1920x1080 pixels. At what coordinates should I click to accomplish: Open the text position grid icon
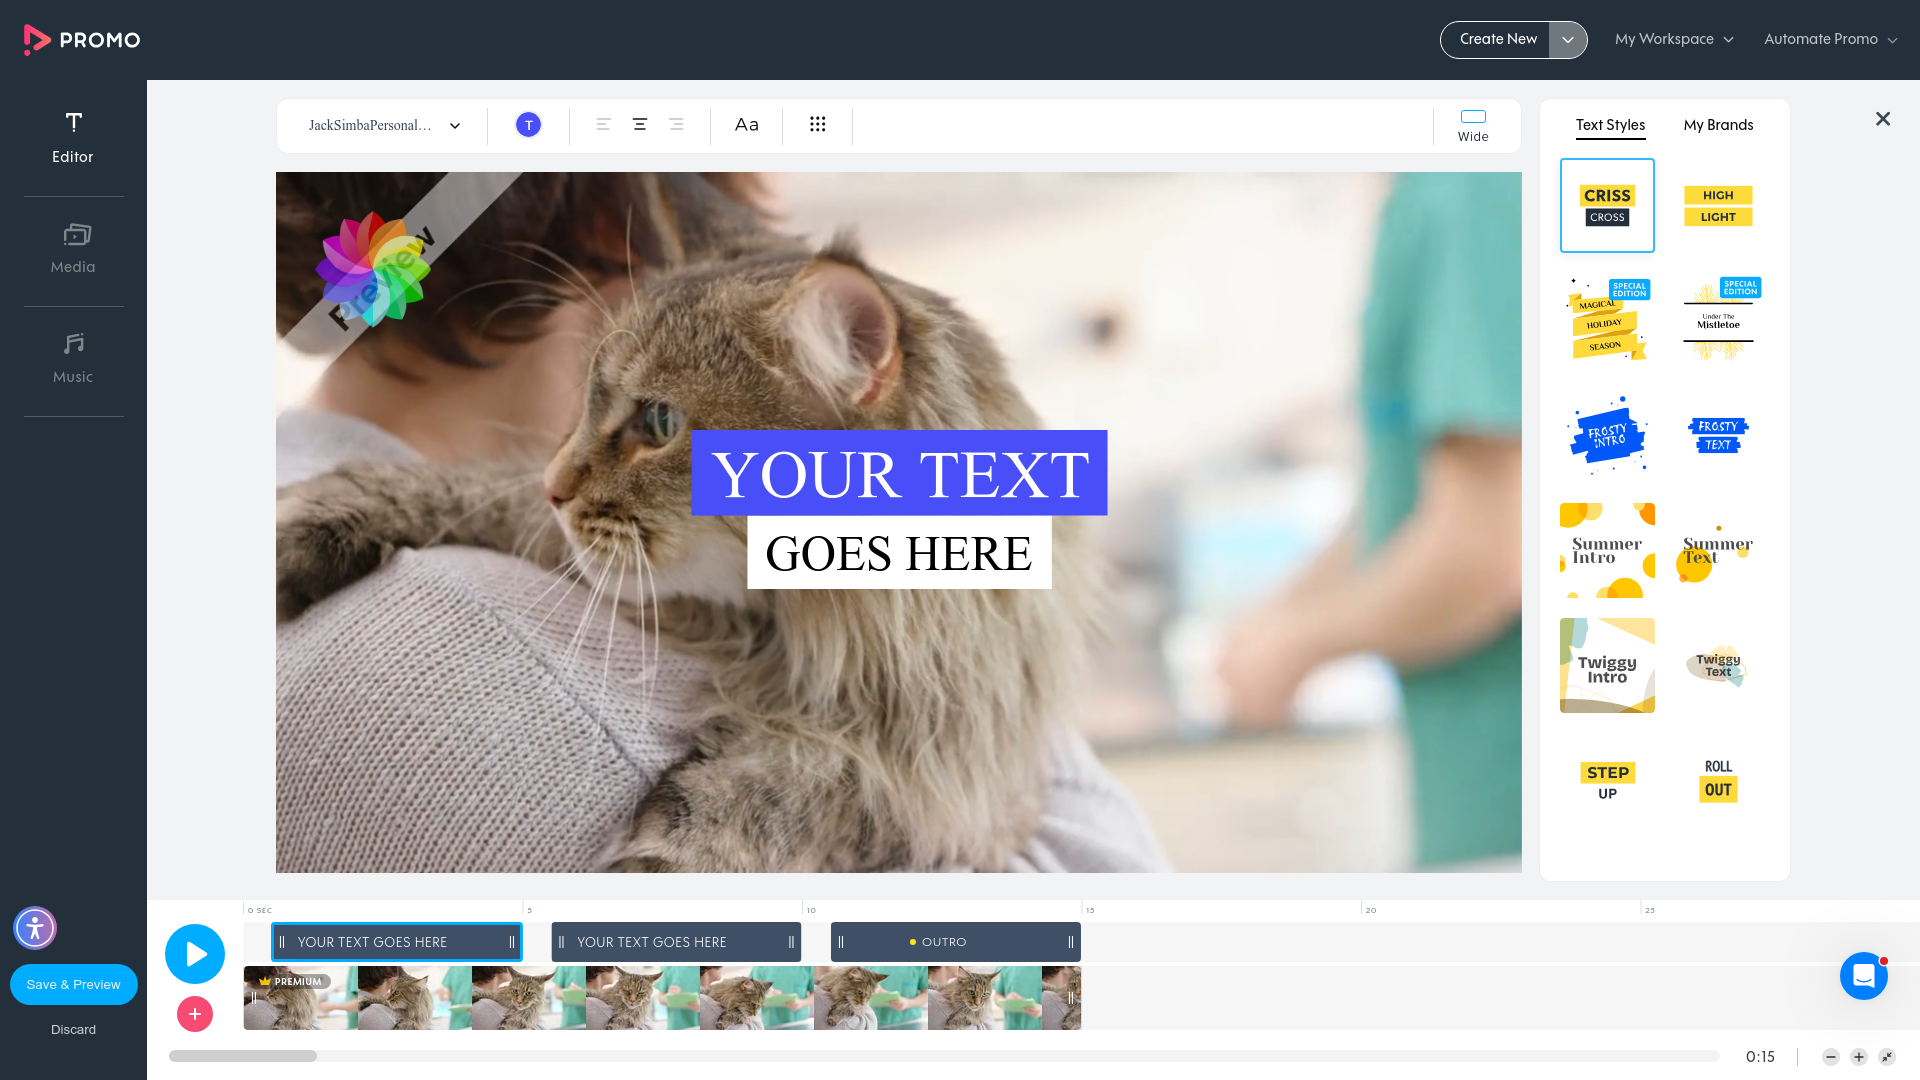818,125
